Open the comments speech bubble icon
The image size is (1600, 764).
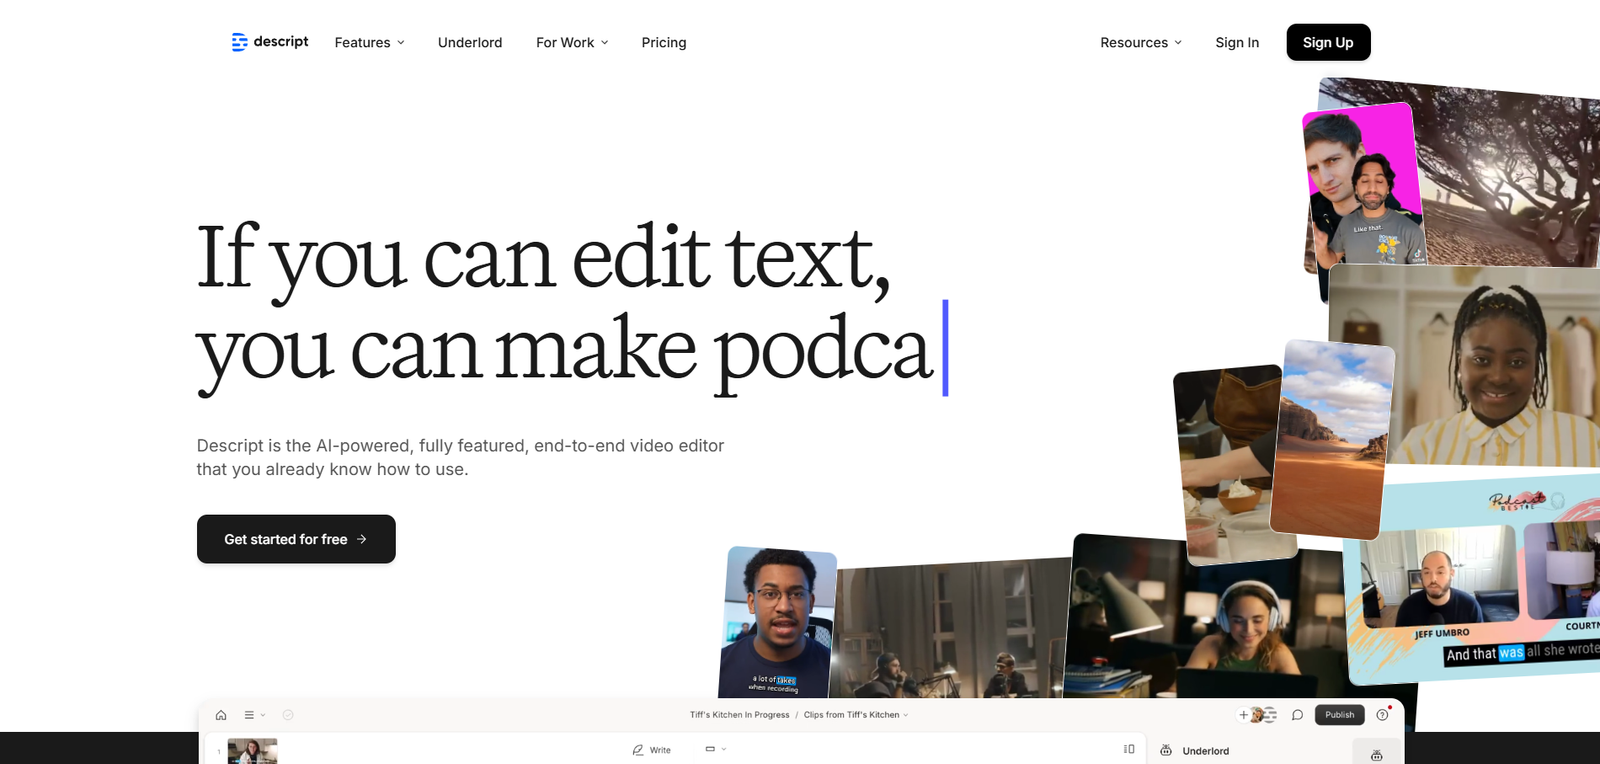click(1297, 715)
